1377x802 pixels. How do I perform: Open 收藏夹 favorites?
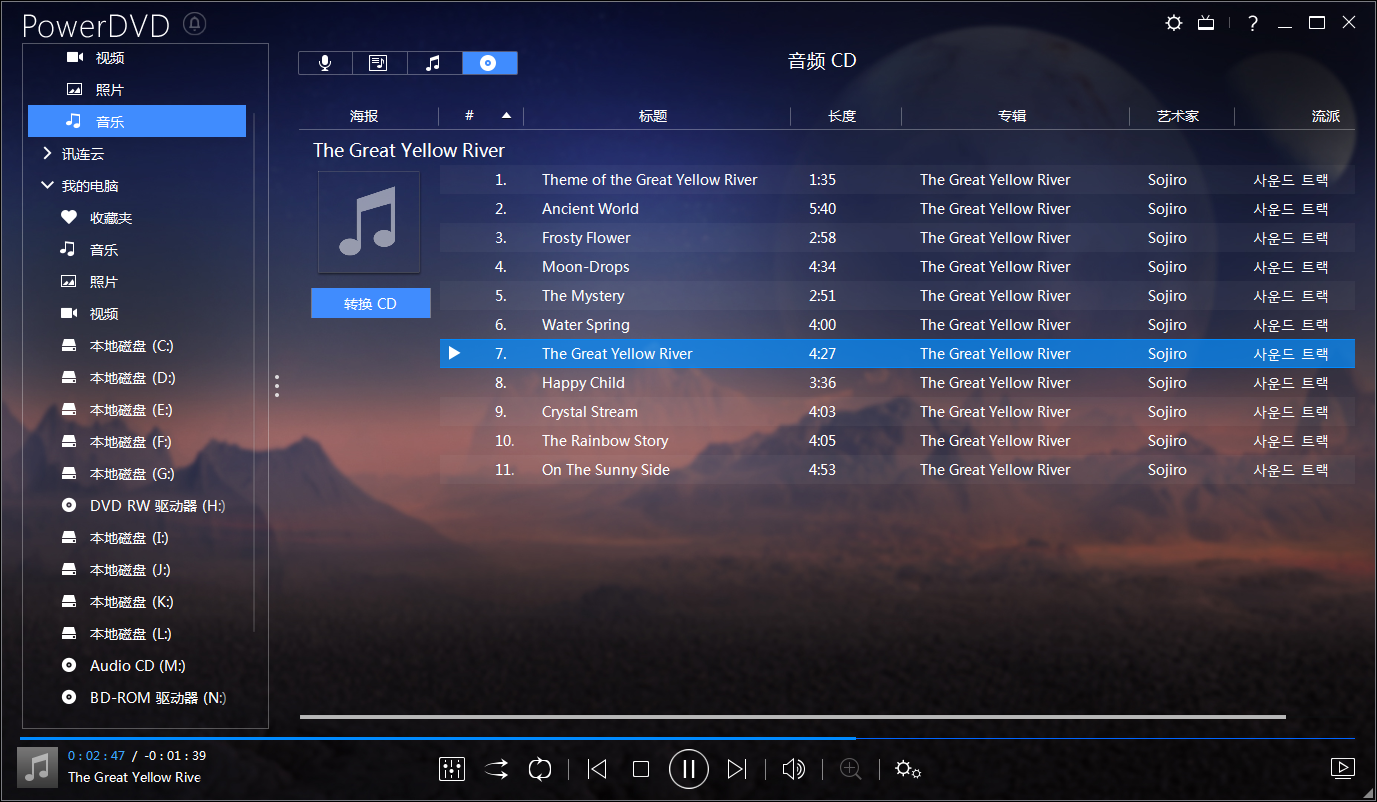(111, 218)
